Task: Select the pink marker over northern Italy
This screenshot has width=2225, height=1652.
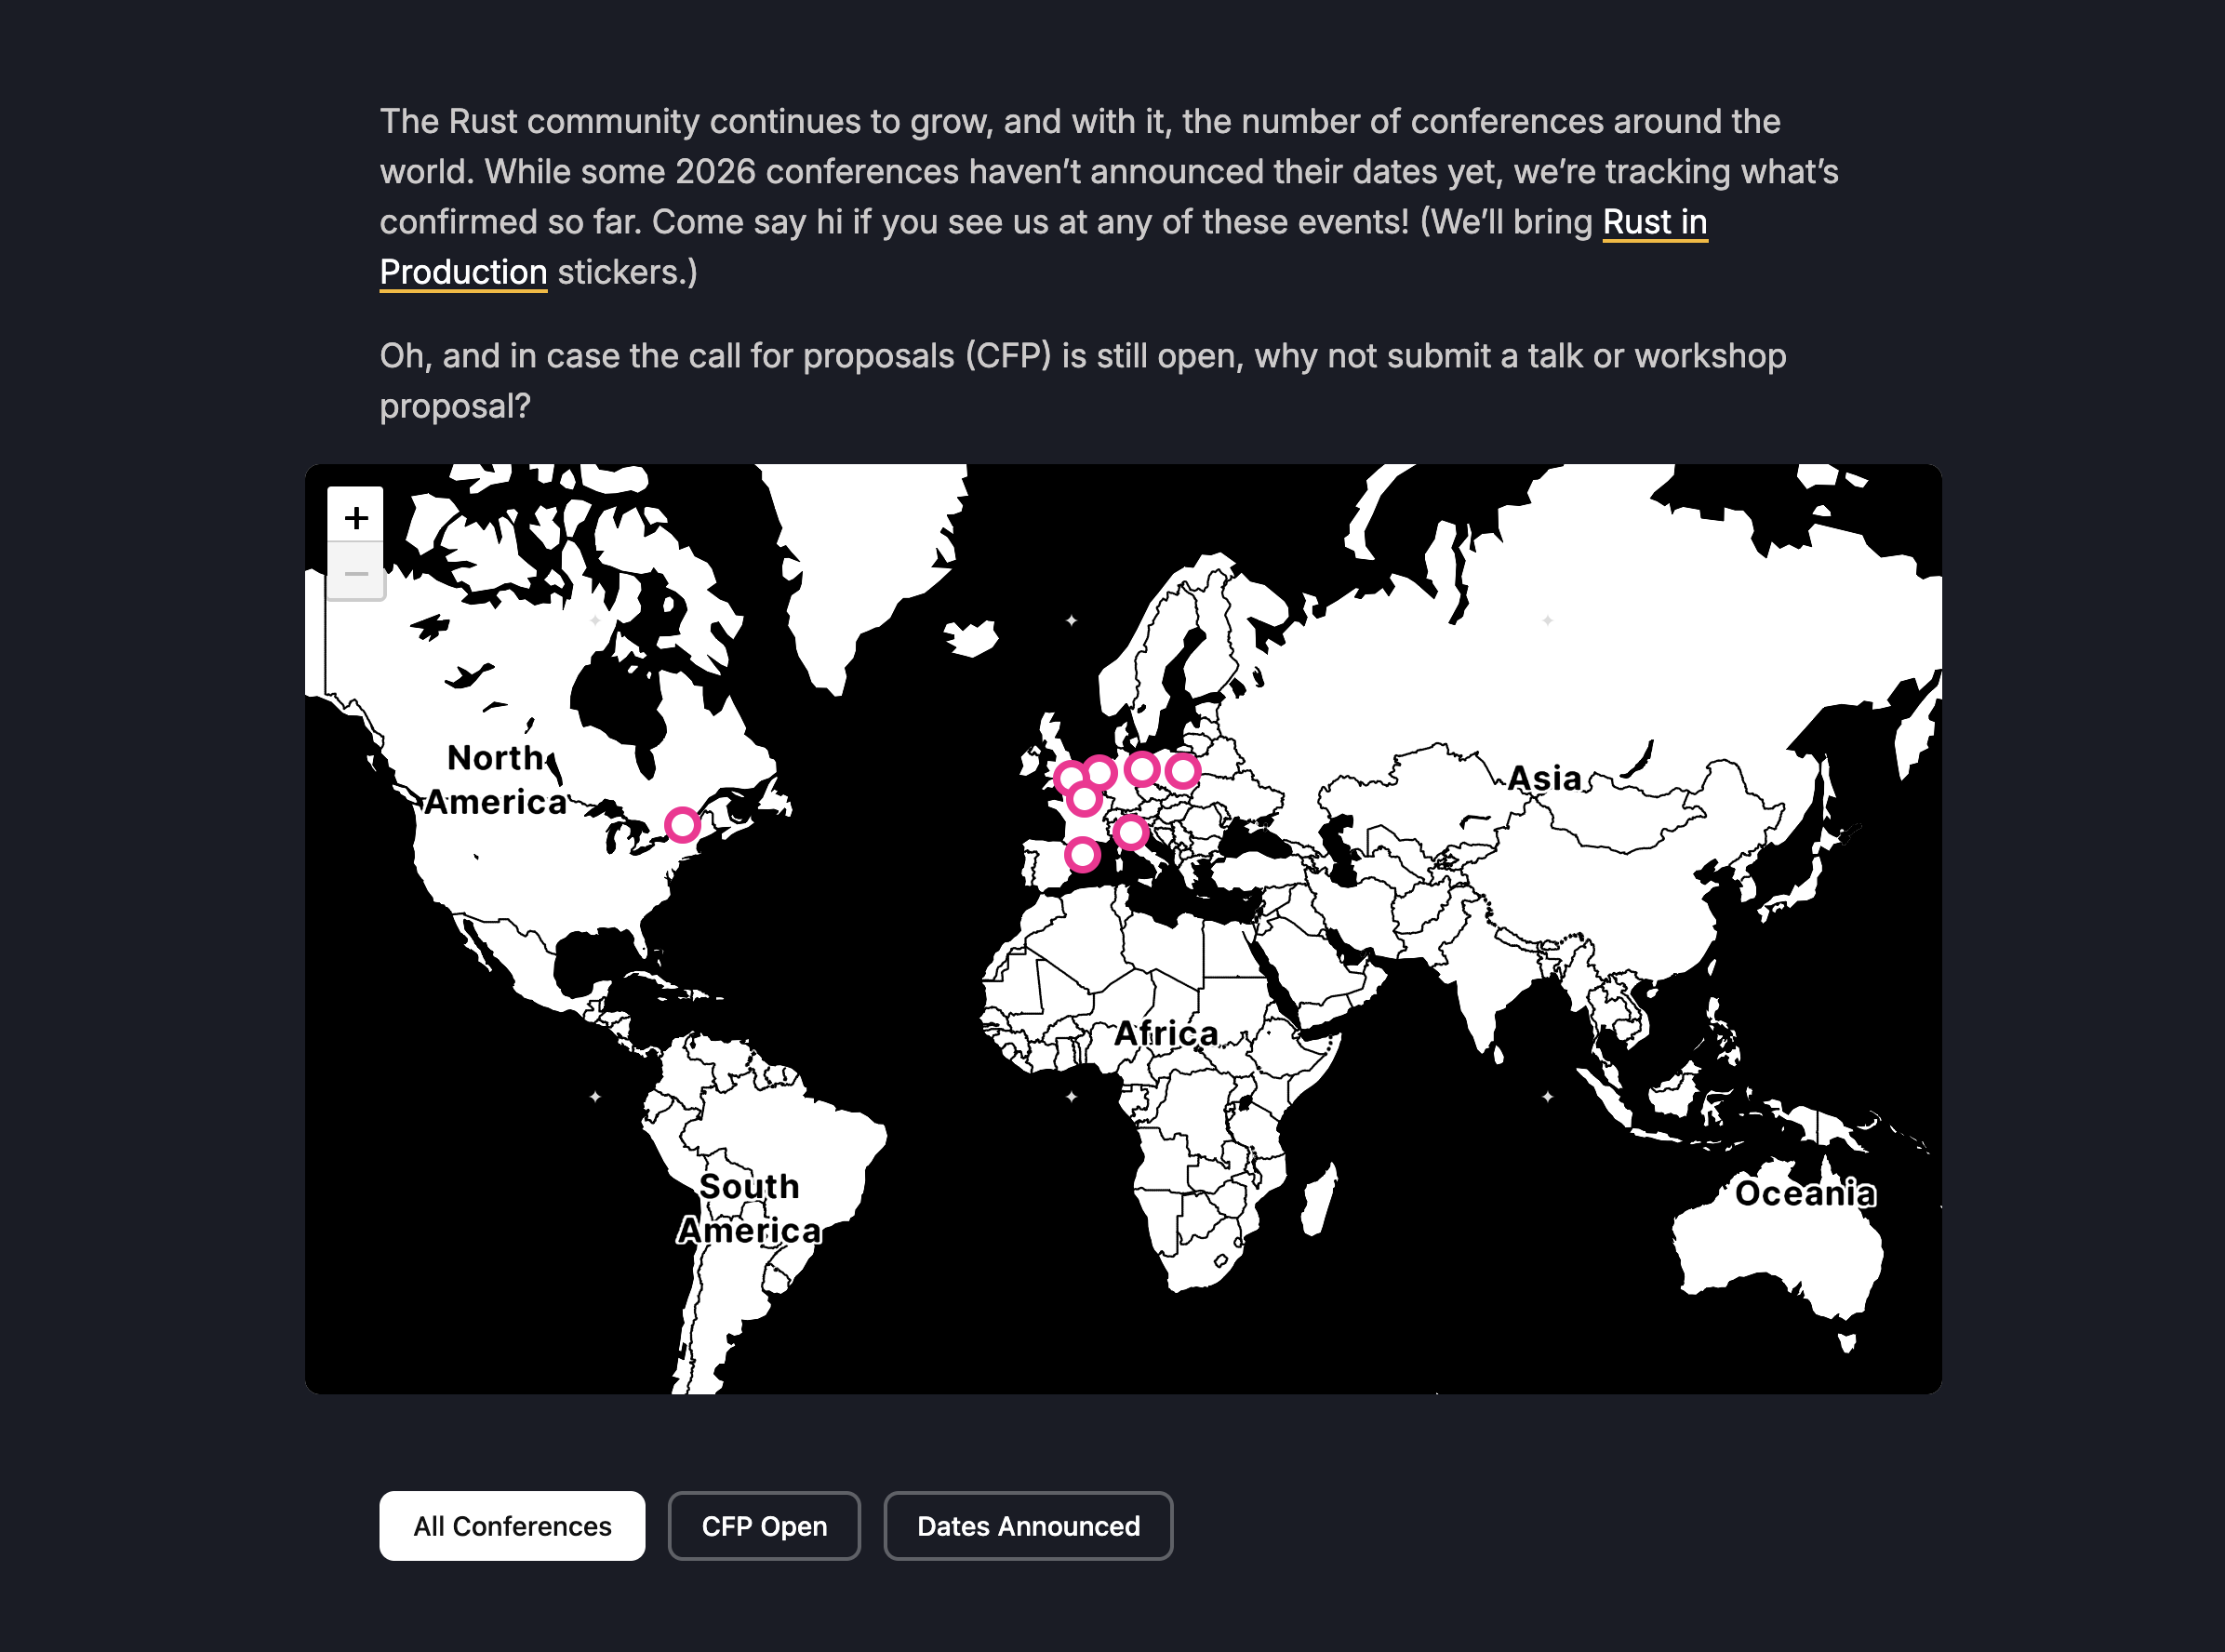Action: [1130, 832]
